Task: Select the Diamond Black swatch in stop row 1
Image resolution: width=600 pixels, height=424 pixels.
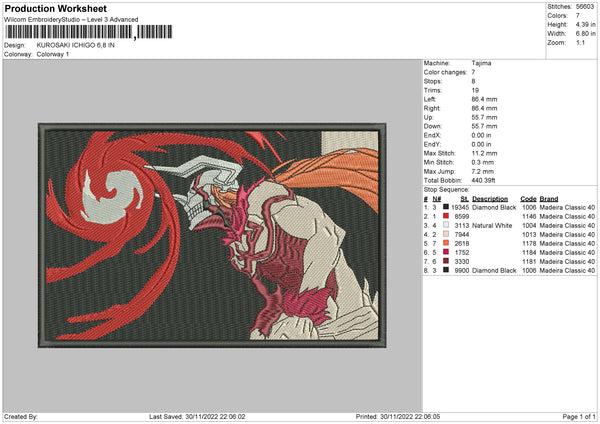Action: [446, 207]
